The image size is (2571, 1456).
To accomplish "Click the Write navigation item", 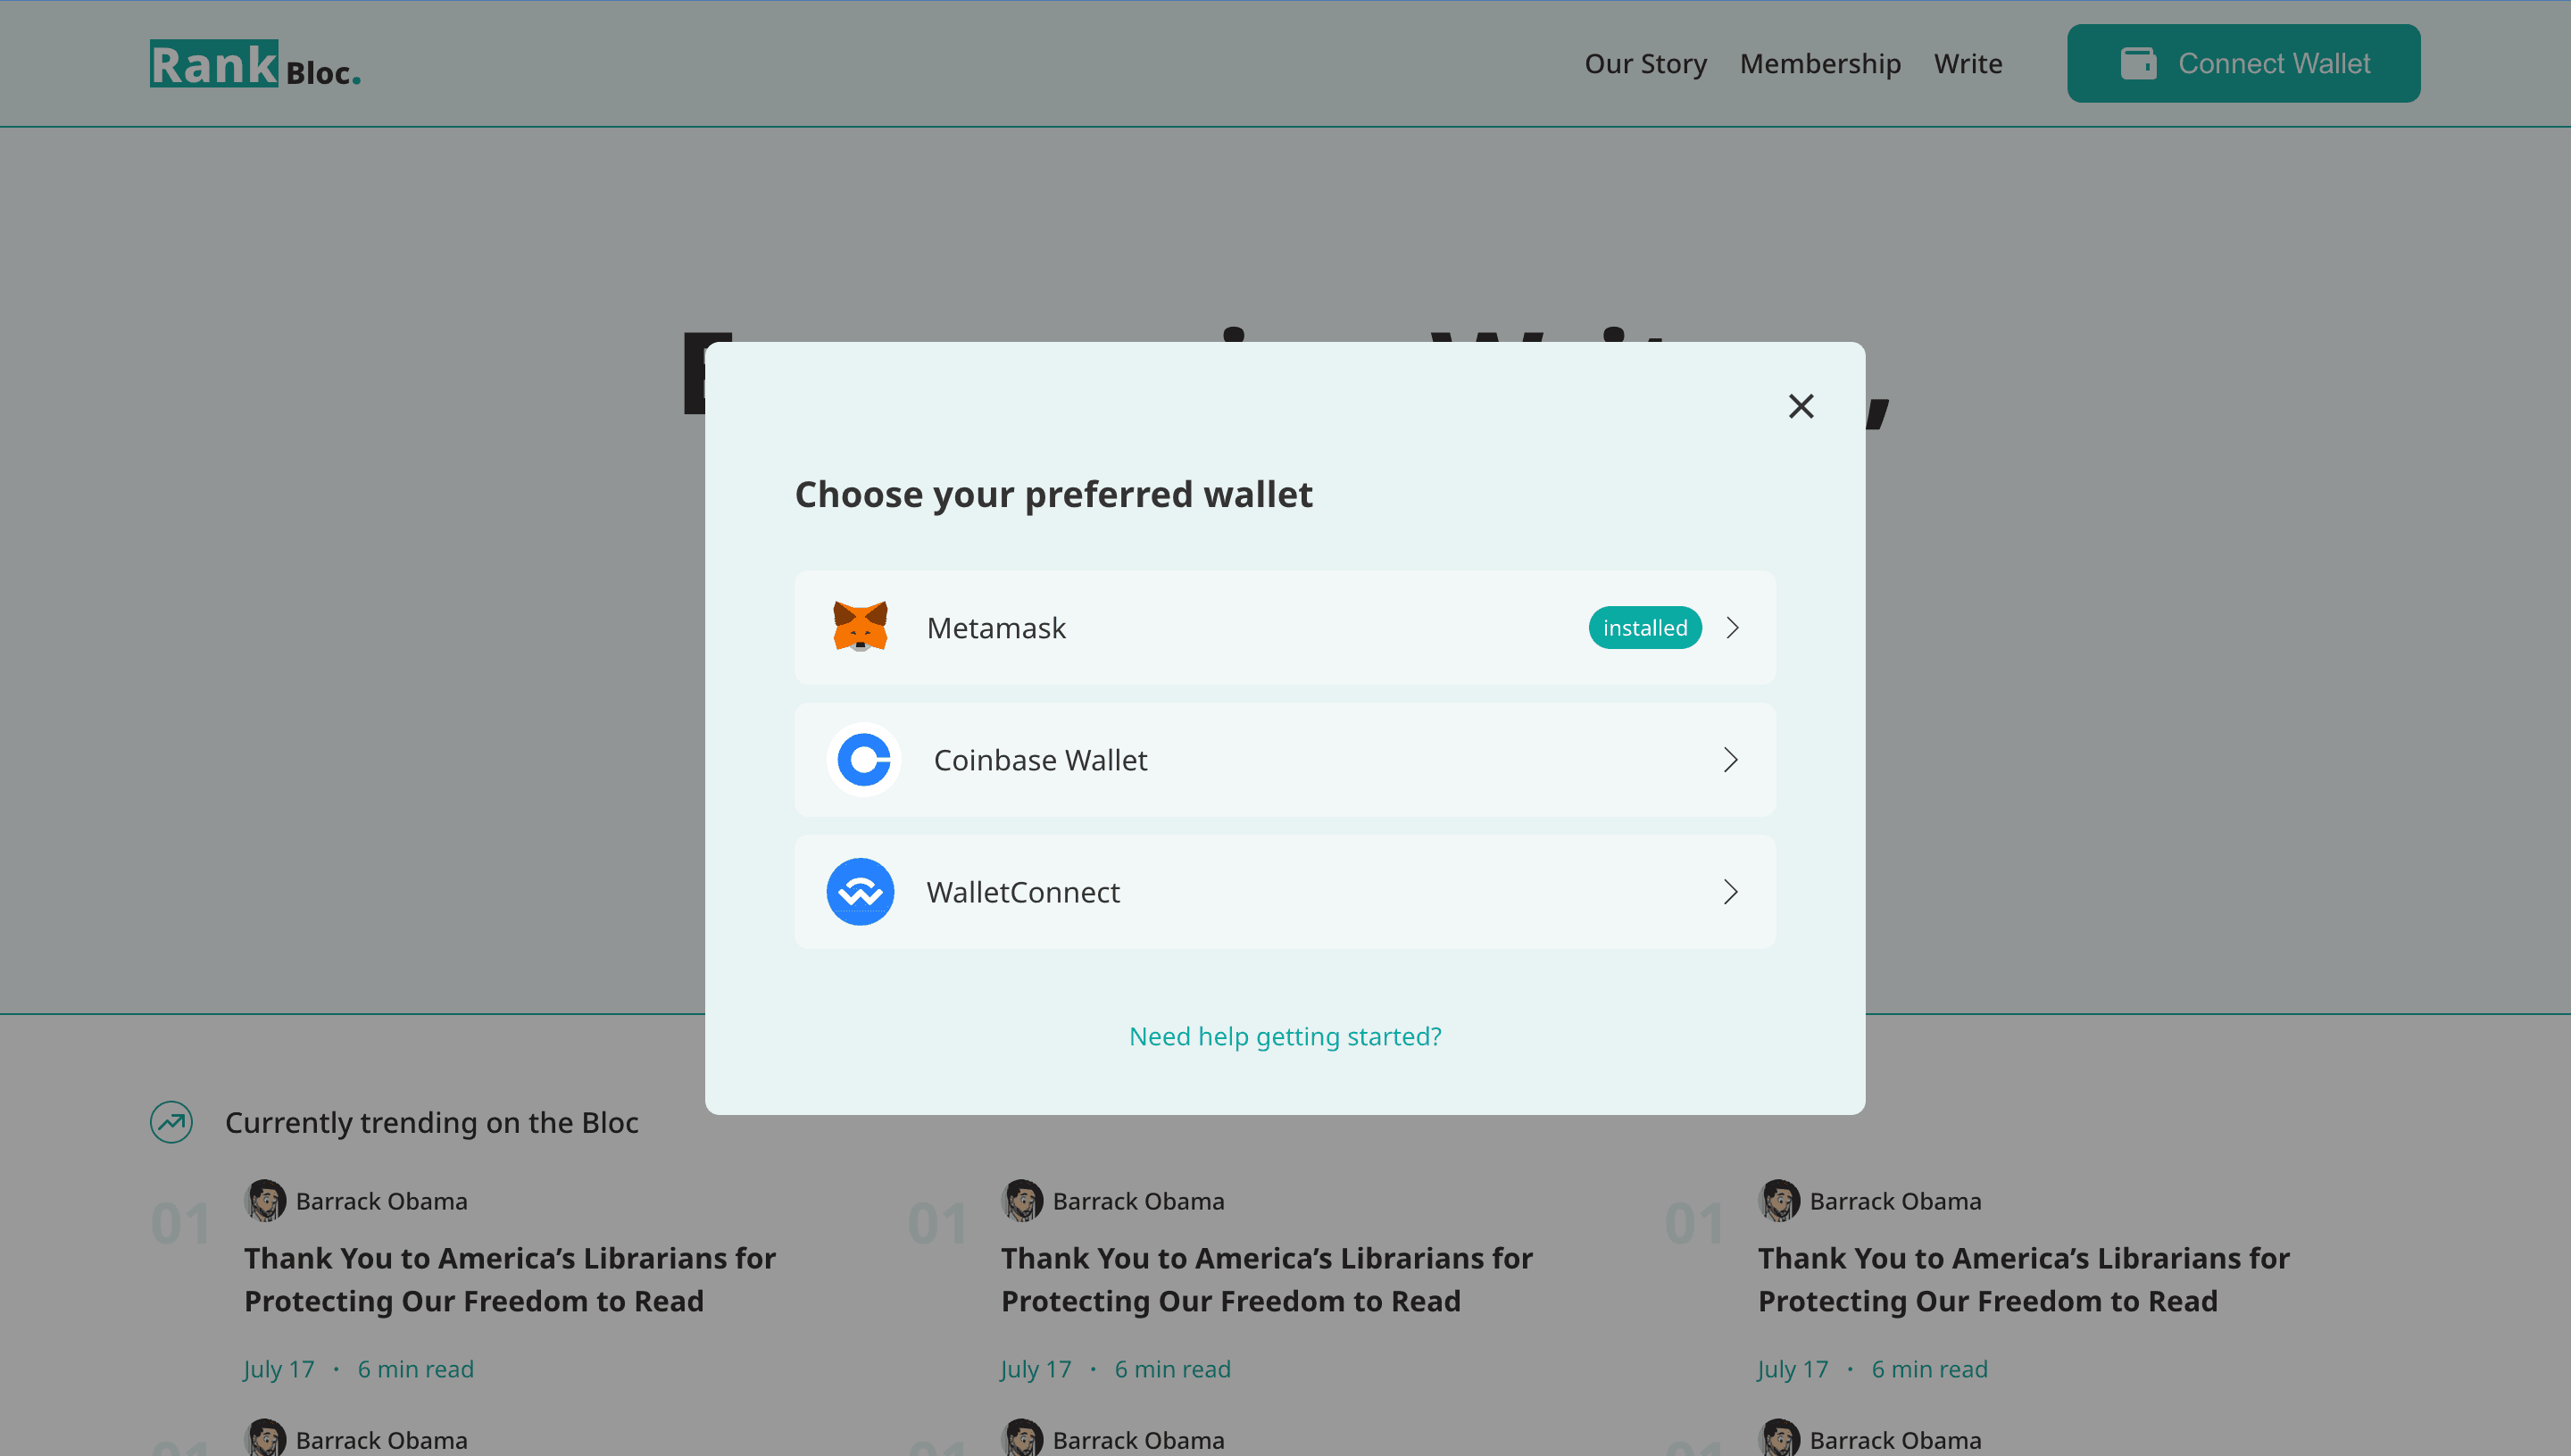I will tap(1968, 62).
